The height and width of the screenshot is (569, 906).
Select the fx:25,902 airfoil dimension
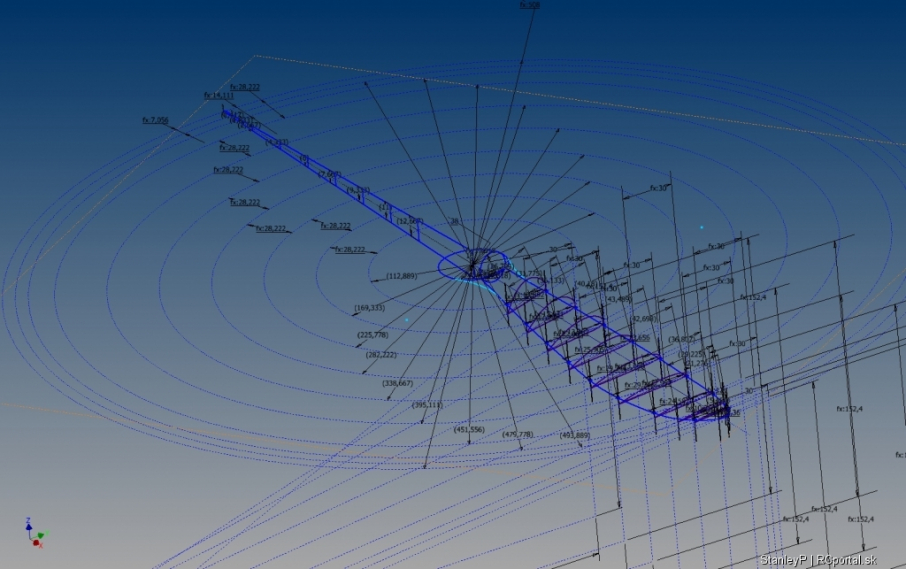coord(589,349)
